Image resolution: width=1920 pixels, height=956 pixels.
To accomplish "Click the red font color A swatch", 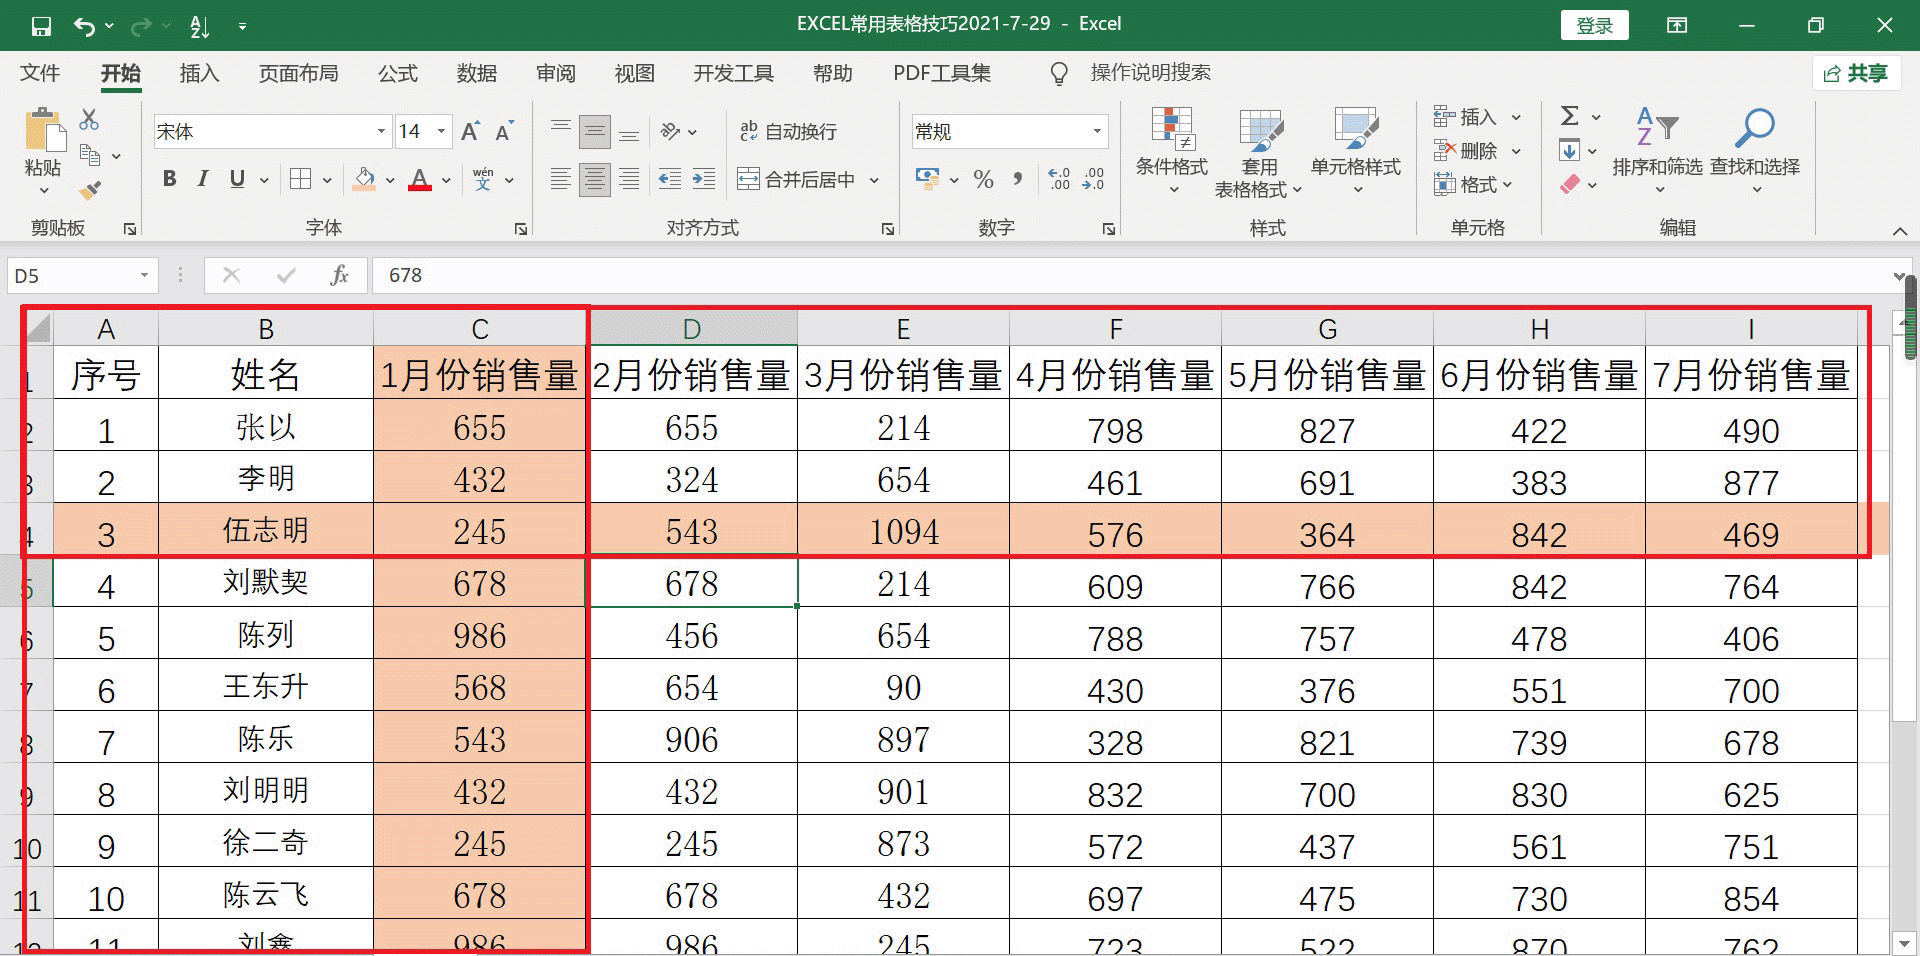I will [420, 179].
